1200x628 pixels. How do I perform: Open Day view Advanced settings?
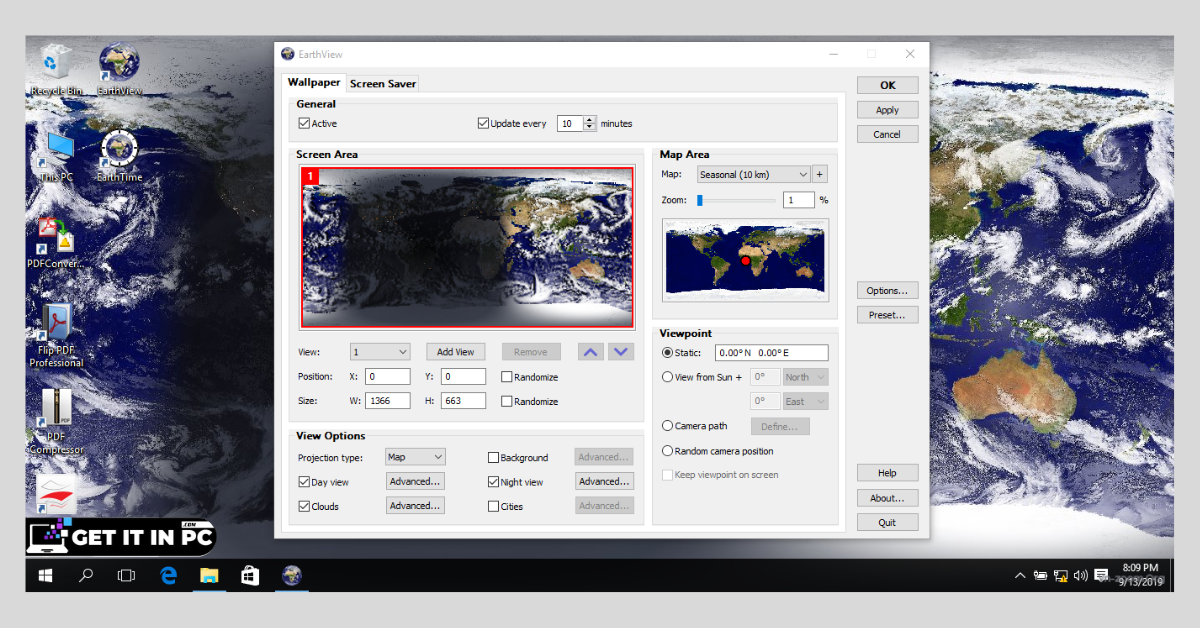(416, 481)
